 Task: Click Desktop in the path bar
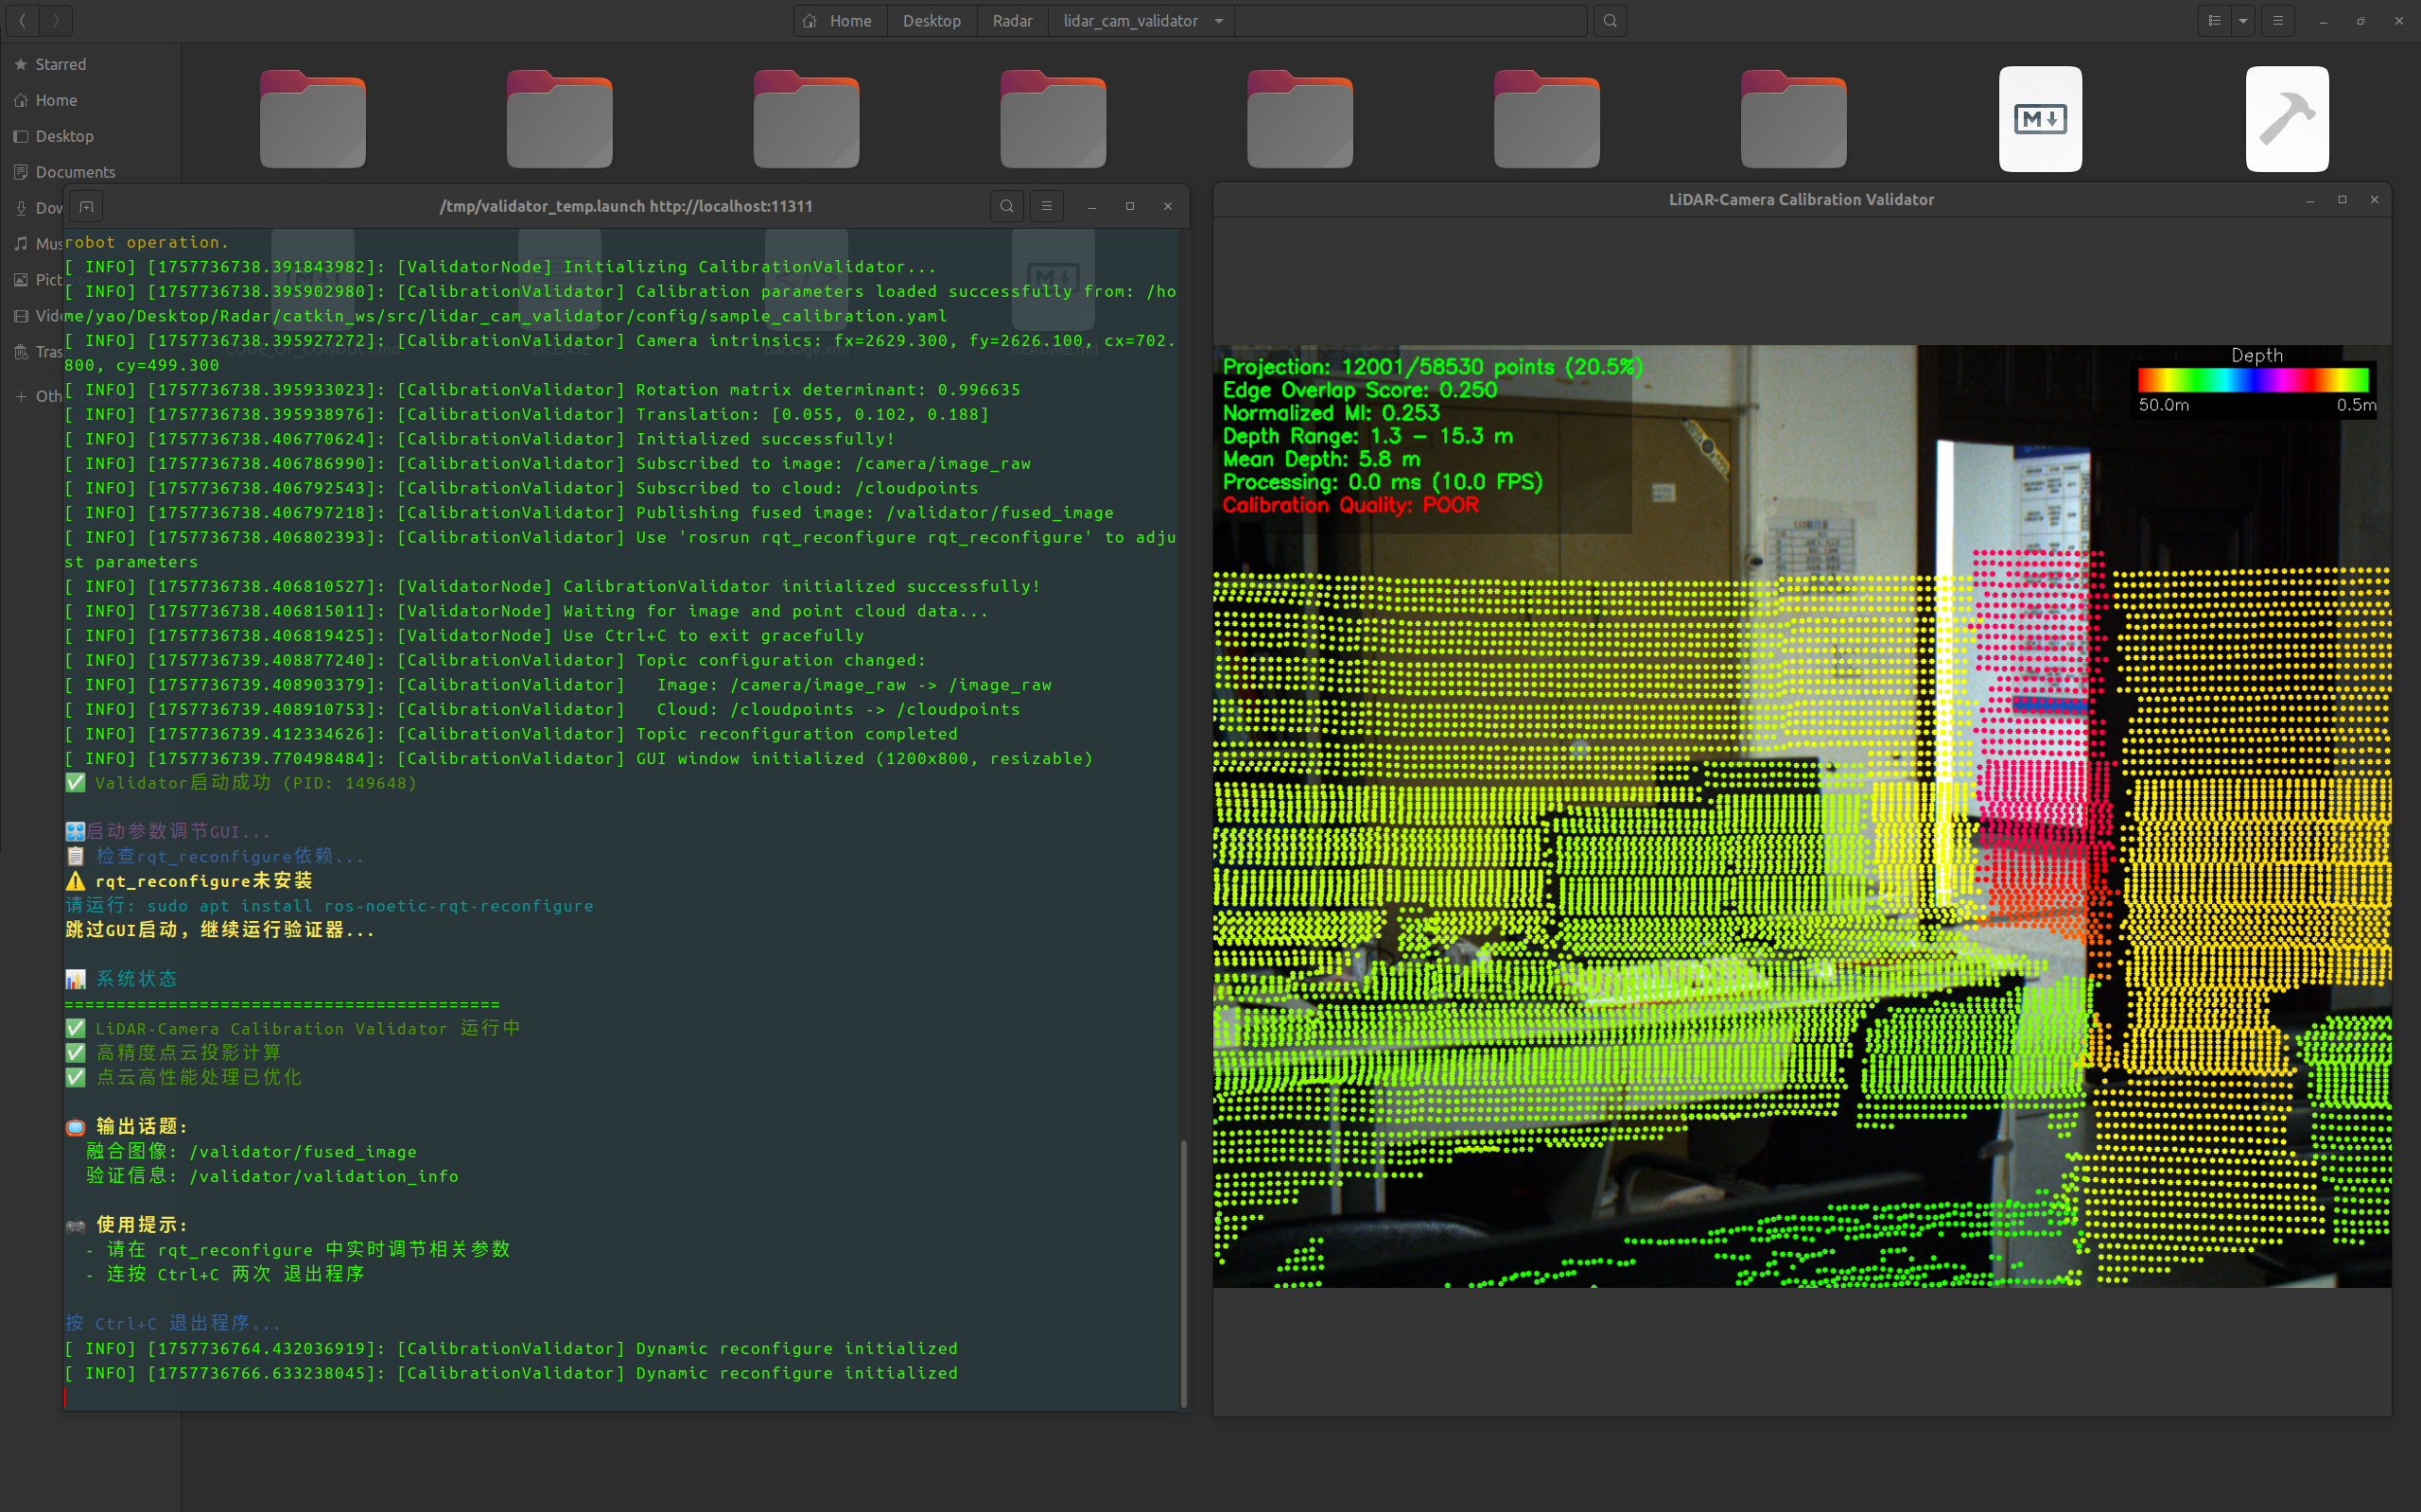(931, 21)
